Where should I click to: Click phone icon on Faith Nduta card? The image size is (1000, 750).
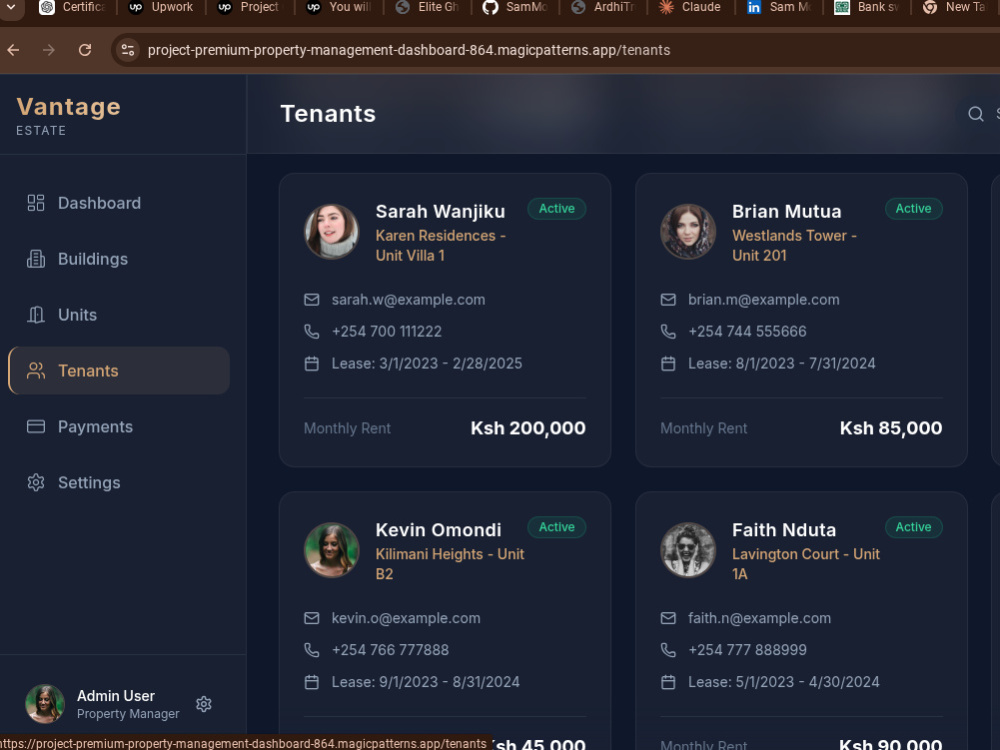(x=668, y=650)
